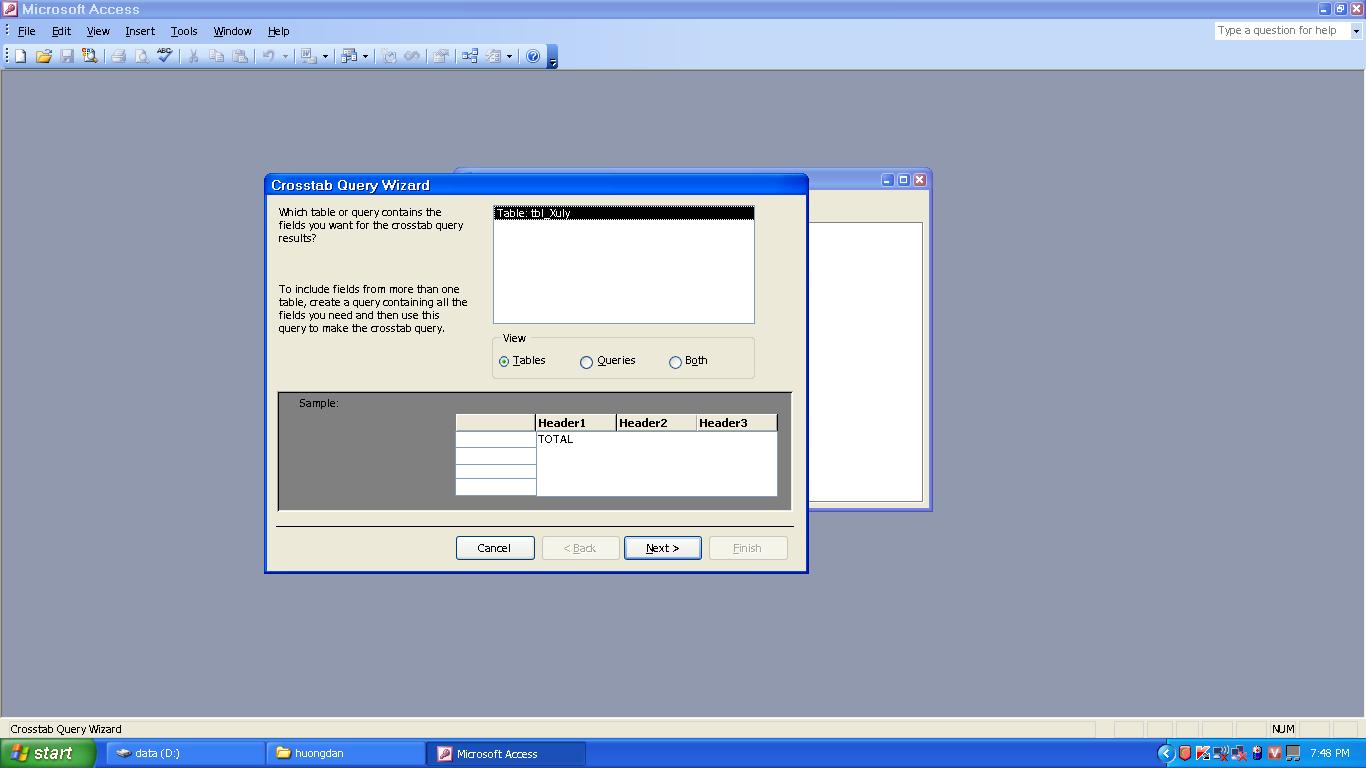Click the File Search toolbar icon

90,56
